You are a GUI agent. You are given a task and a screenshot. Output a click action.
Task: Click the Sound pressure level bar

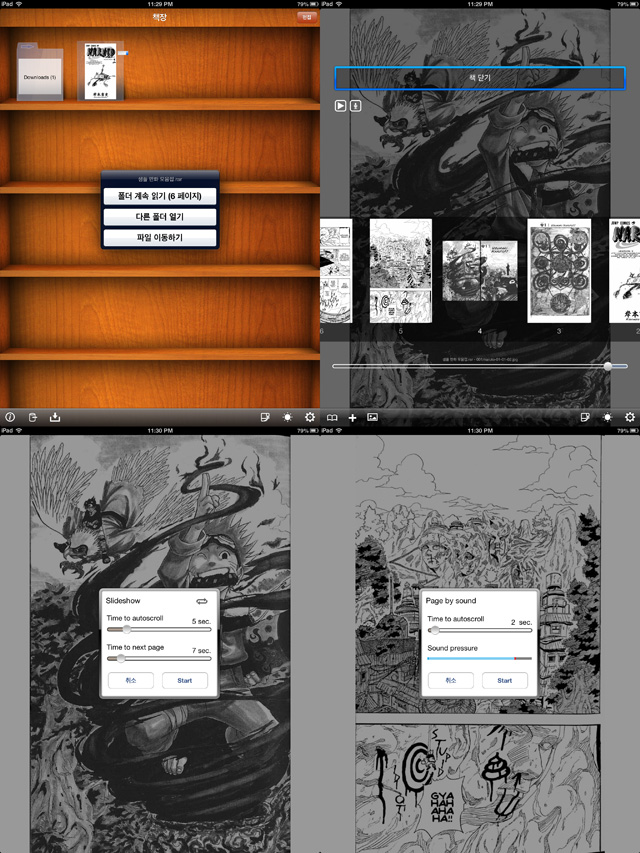coord(479,658)
